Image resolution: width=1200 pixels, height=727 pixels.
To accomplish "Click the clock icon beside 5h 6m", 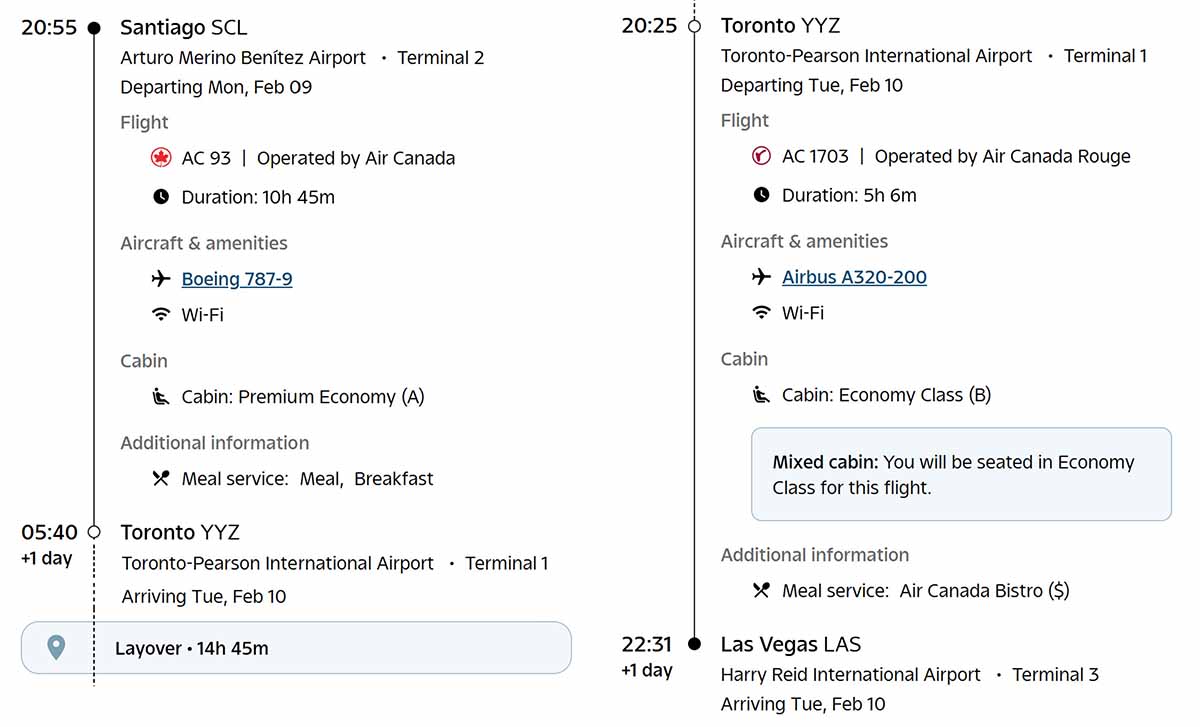I will point(762,195).
